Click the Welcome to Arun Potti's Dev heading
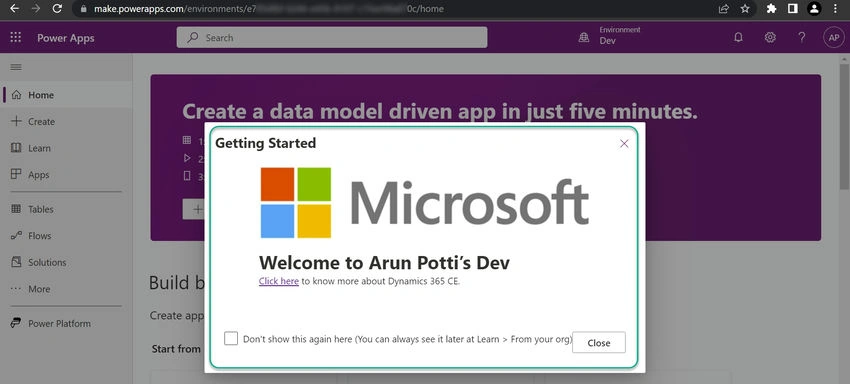The width and height of the screenshot is (850, 384). click(x=384, y=263)
